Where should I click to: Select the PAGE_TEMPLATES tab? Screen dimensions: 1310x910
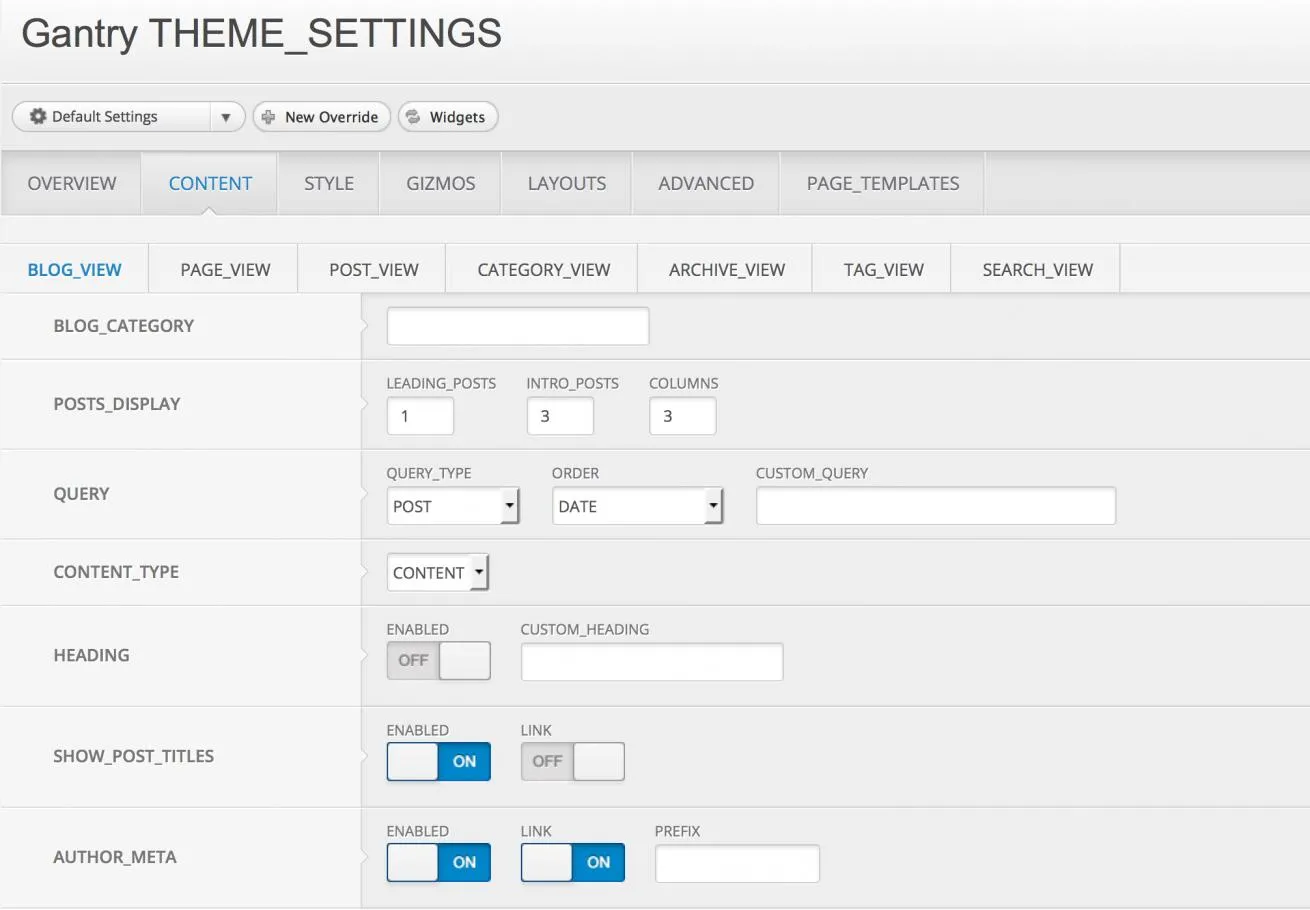click(883, 183)
